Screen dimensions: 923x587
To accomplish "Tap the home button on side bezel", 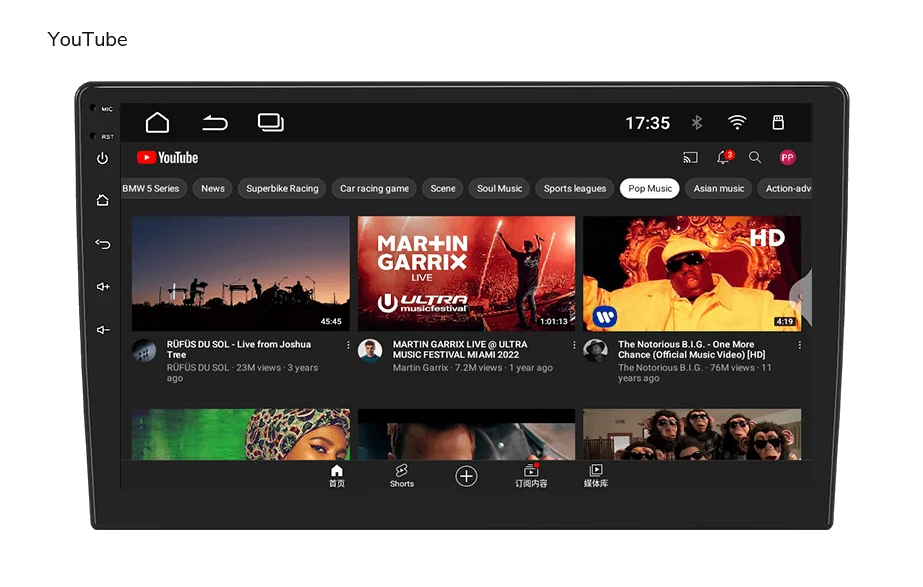I will pos(102,200).
